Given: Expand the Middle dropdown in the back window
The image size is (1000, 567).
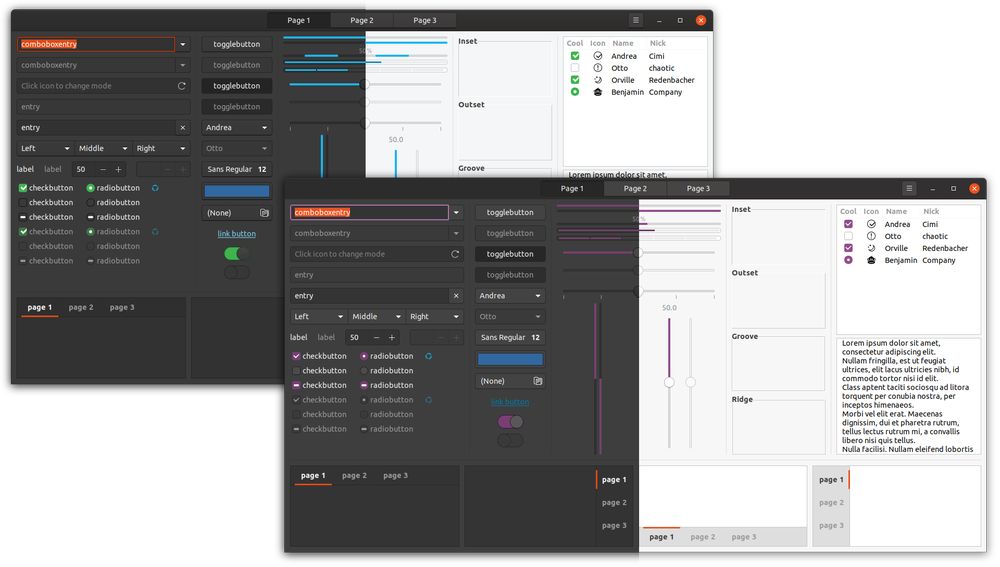Looking at the screenshot, I should click(x=104, y=149).
